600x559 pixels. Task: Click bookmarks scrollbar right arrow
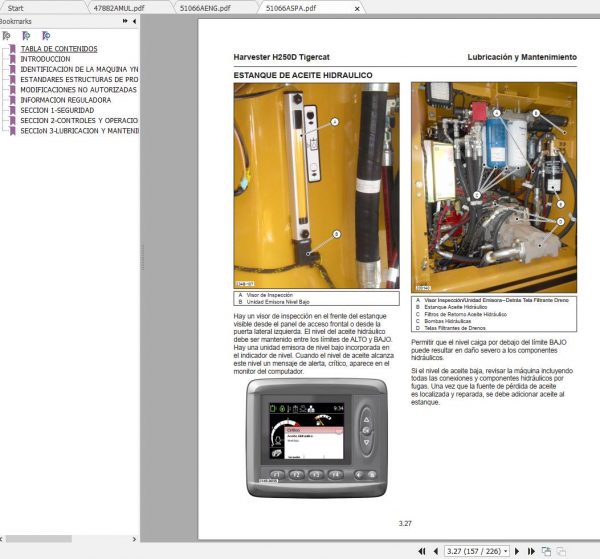(x=134, y=539)
